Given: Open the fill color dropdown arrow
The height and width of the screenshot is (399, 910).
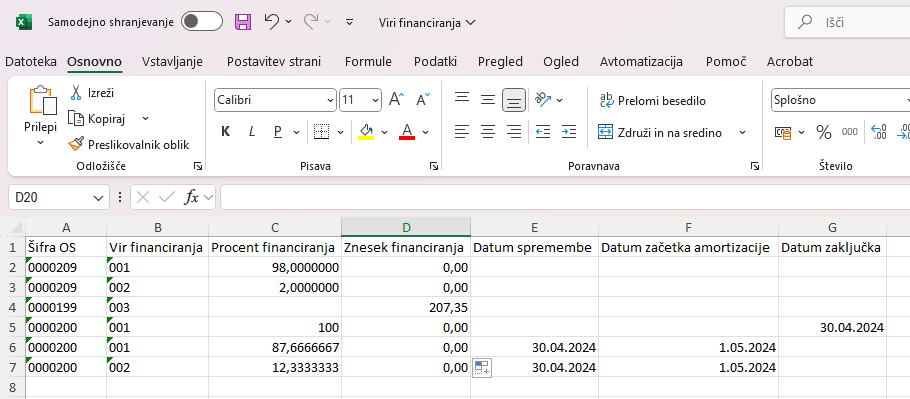Looking at the screenshot, I should pos(384,132).
